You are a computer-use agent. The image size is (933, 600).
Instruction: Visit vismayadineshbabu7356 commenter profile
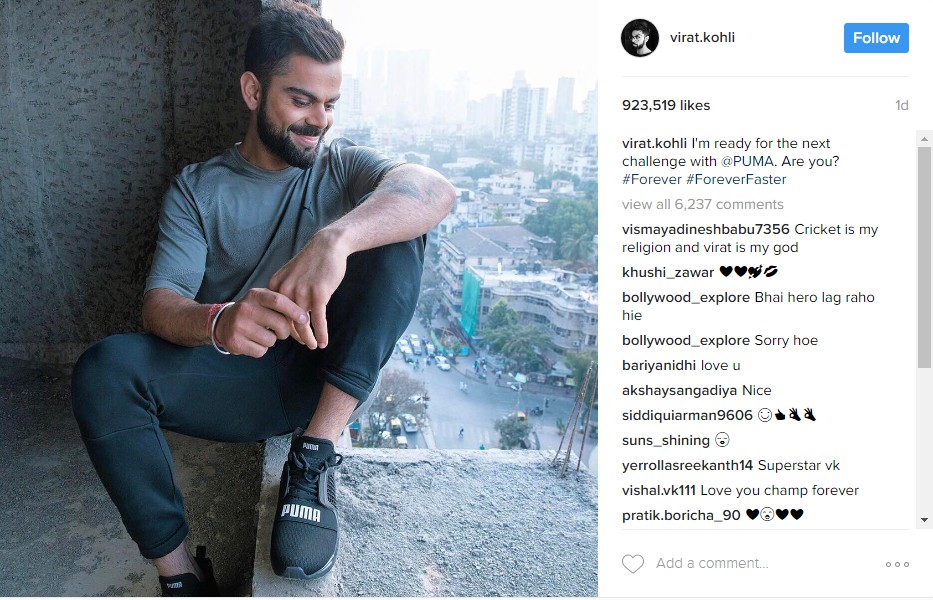pos(706,229)
